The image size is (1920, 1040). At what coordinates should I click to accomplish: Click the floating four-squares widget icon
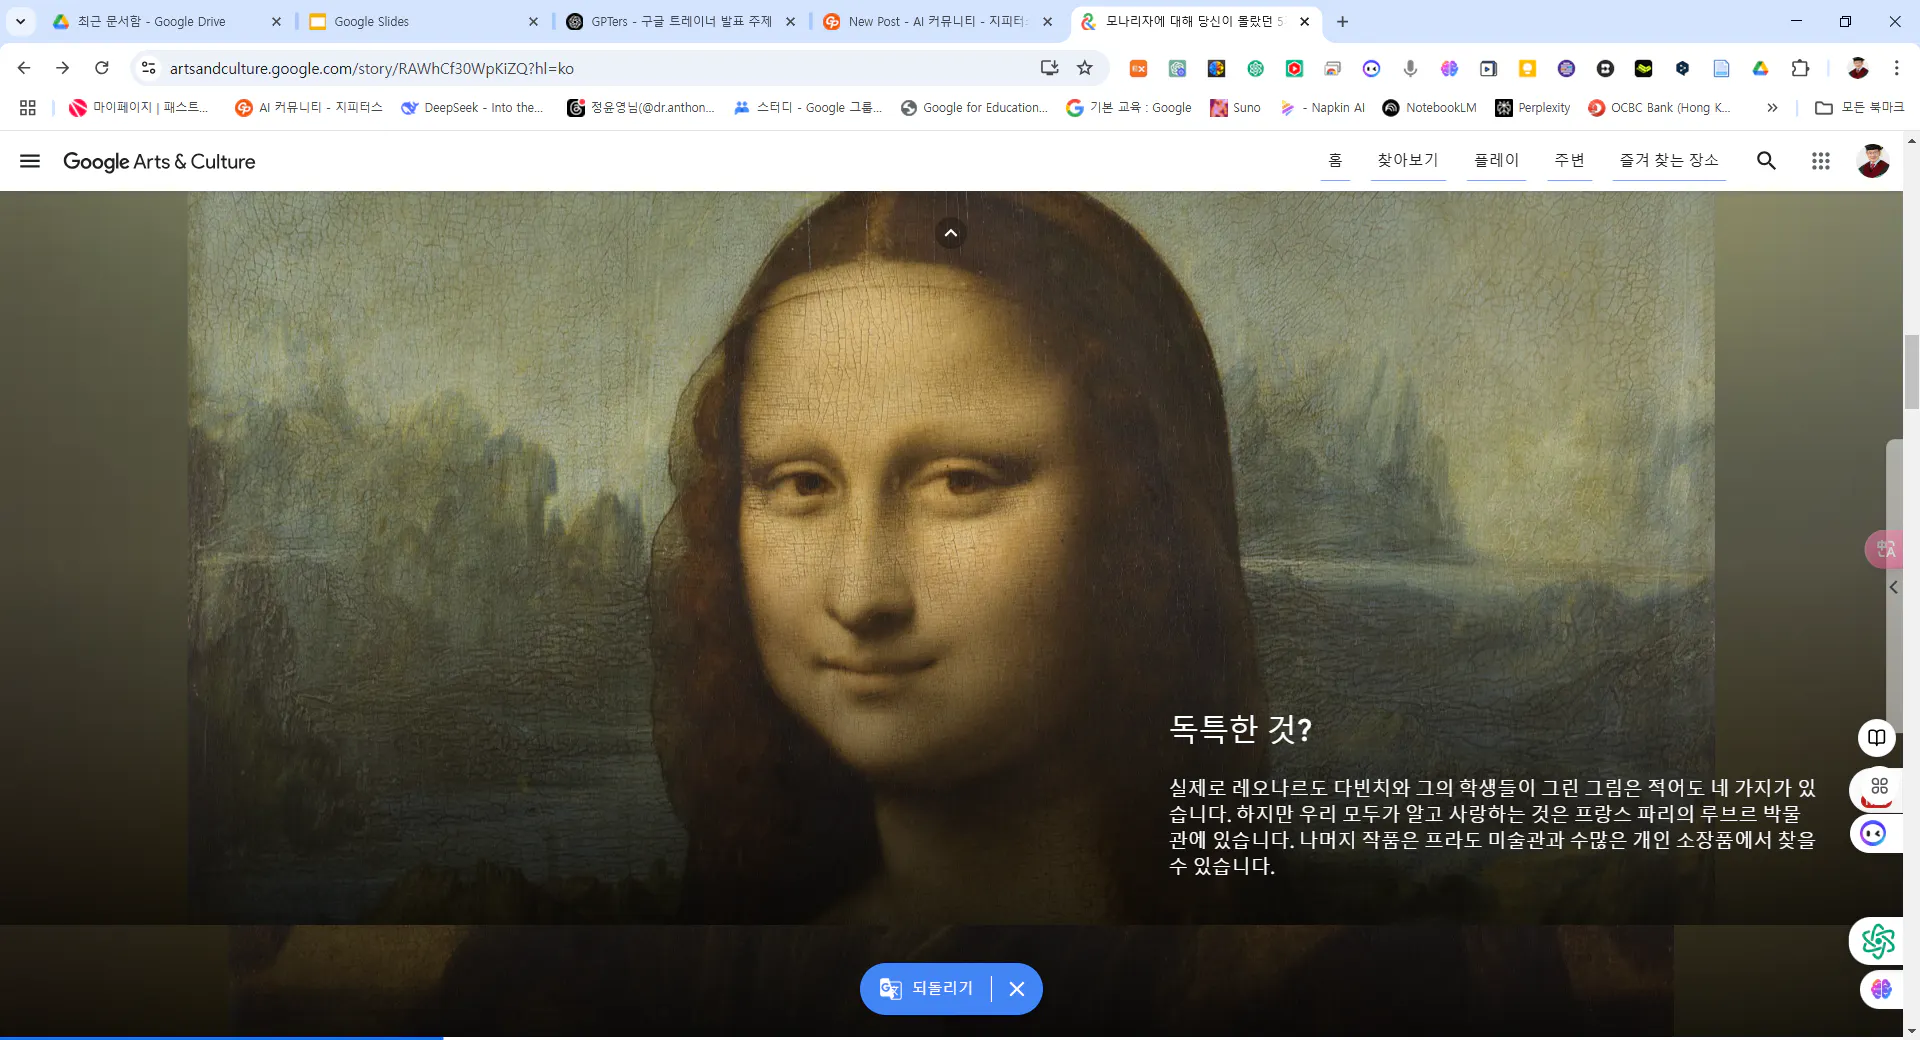click(x=1878, y=789)
